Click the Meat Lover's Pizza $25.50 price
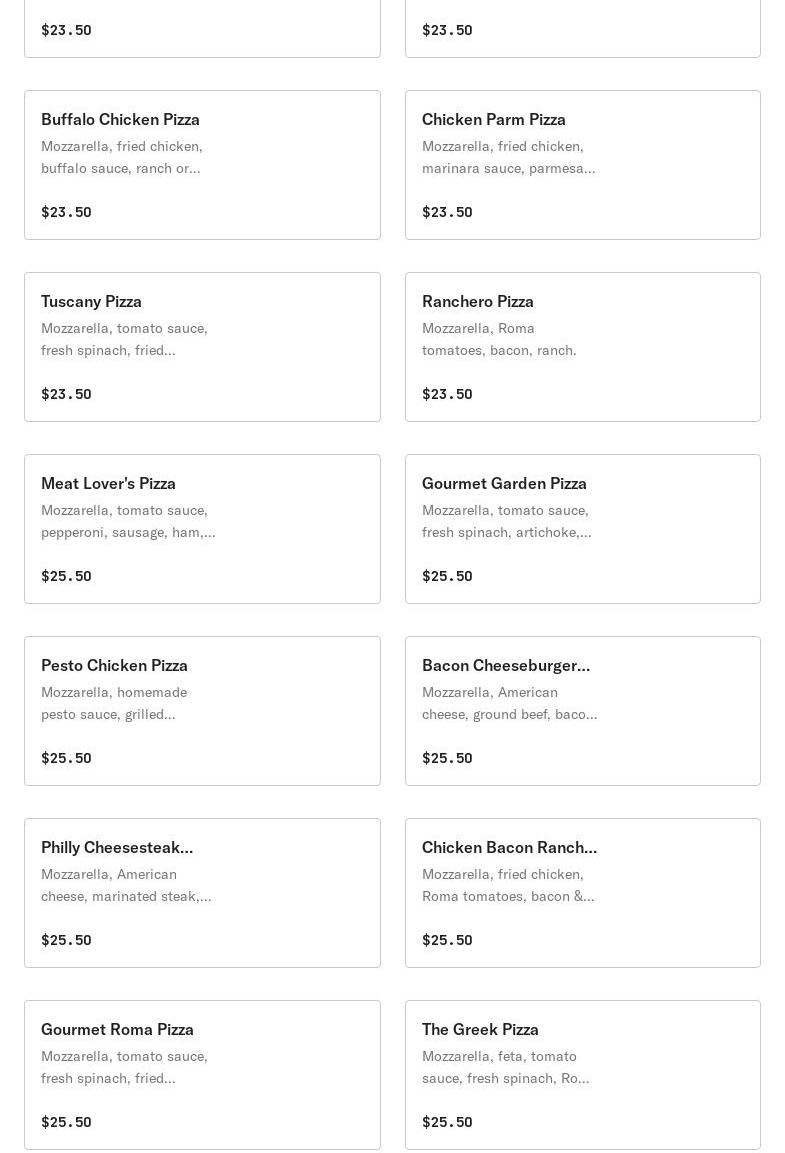Screen dimensions: 785x1153 pyautogui.click(x=66, y=576)
